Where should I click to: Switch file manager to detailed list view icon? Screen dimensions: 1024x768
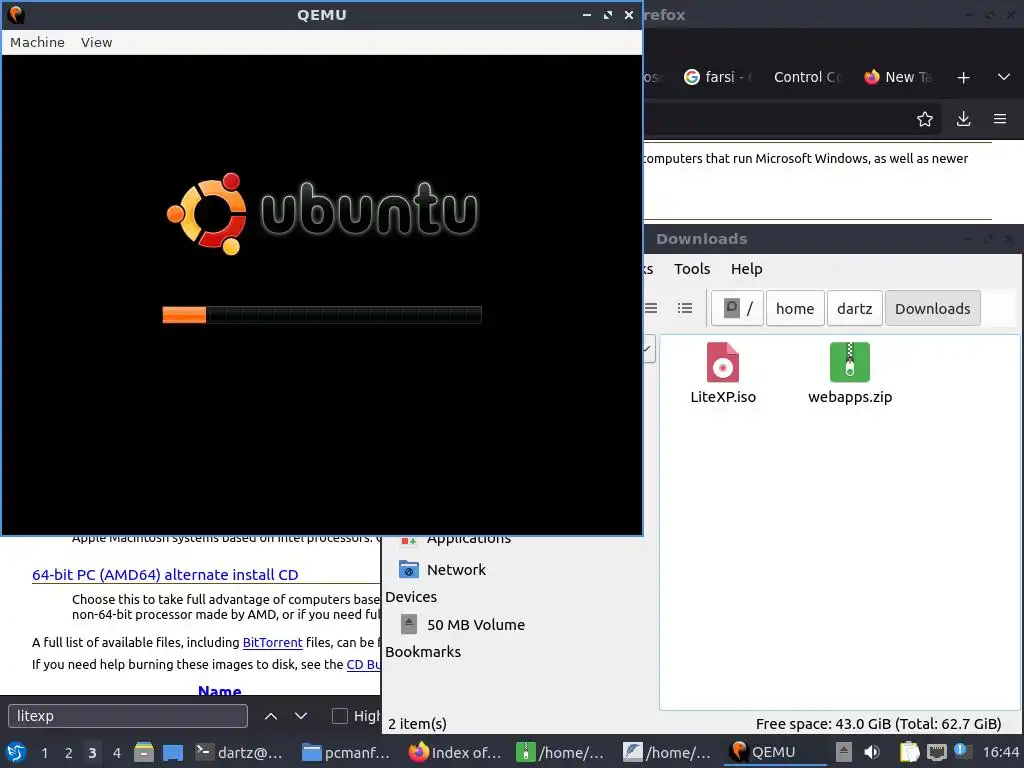point(685,308)
